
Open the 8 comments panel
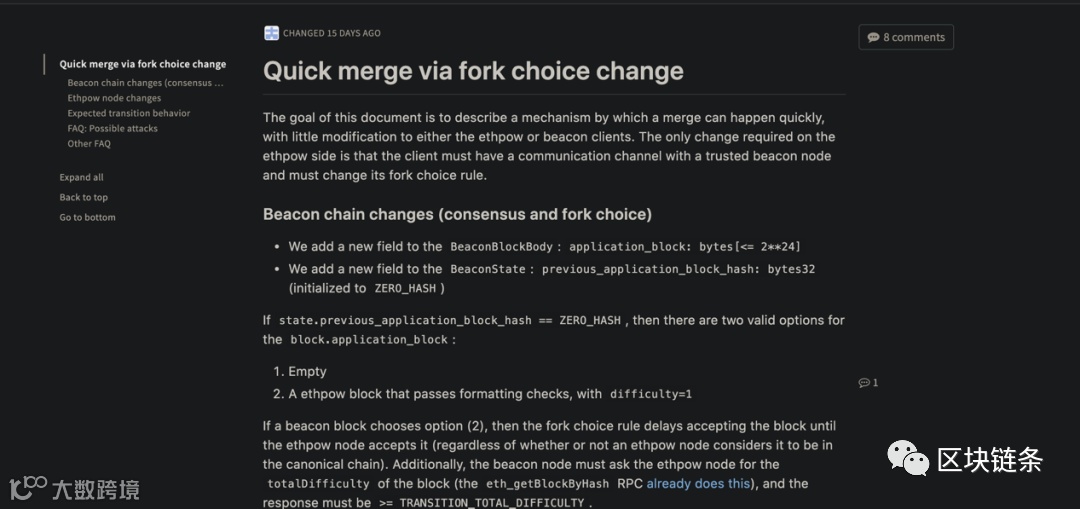click(x=906, y=37)
